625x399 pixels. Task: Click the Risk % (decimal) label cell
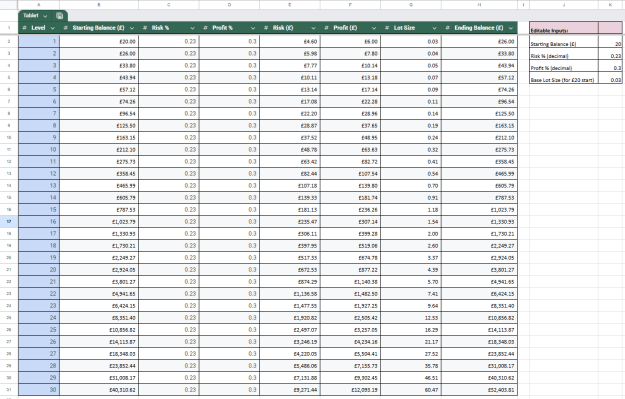coord(564,55)
